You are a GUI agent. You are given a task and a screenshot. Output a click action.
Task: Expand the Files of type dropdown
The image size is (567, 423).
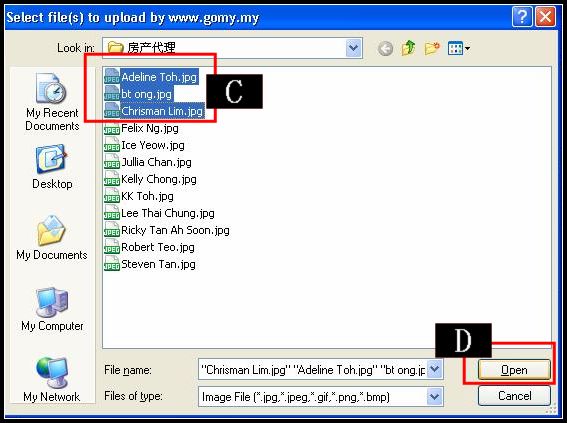click(x=434, y=397)
